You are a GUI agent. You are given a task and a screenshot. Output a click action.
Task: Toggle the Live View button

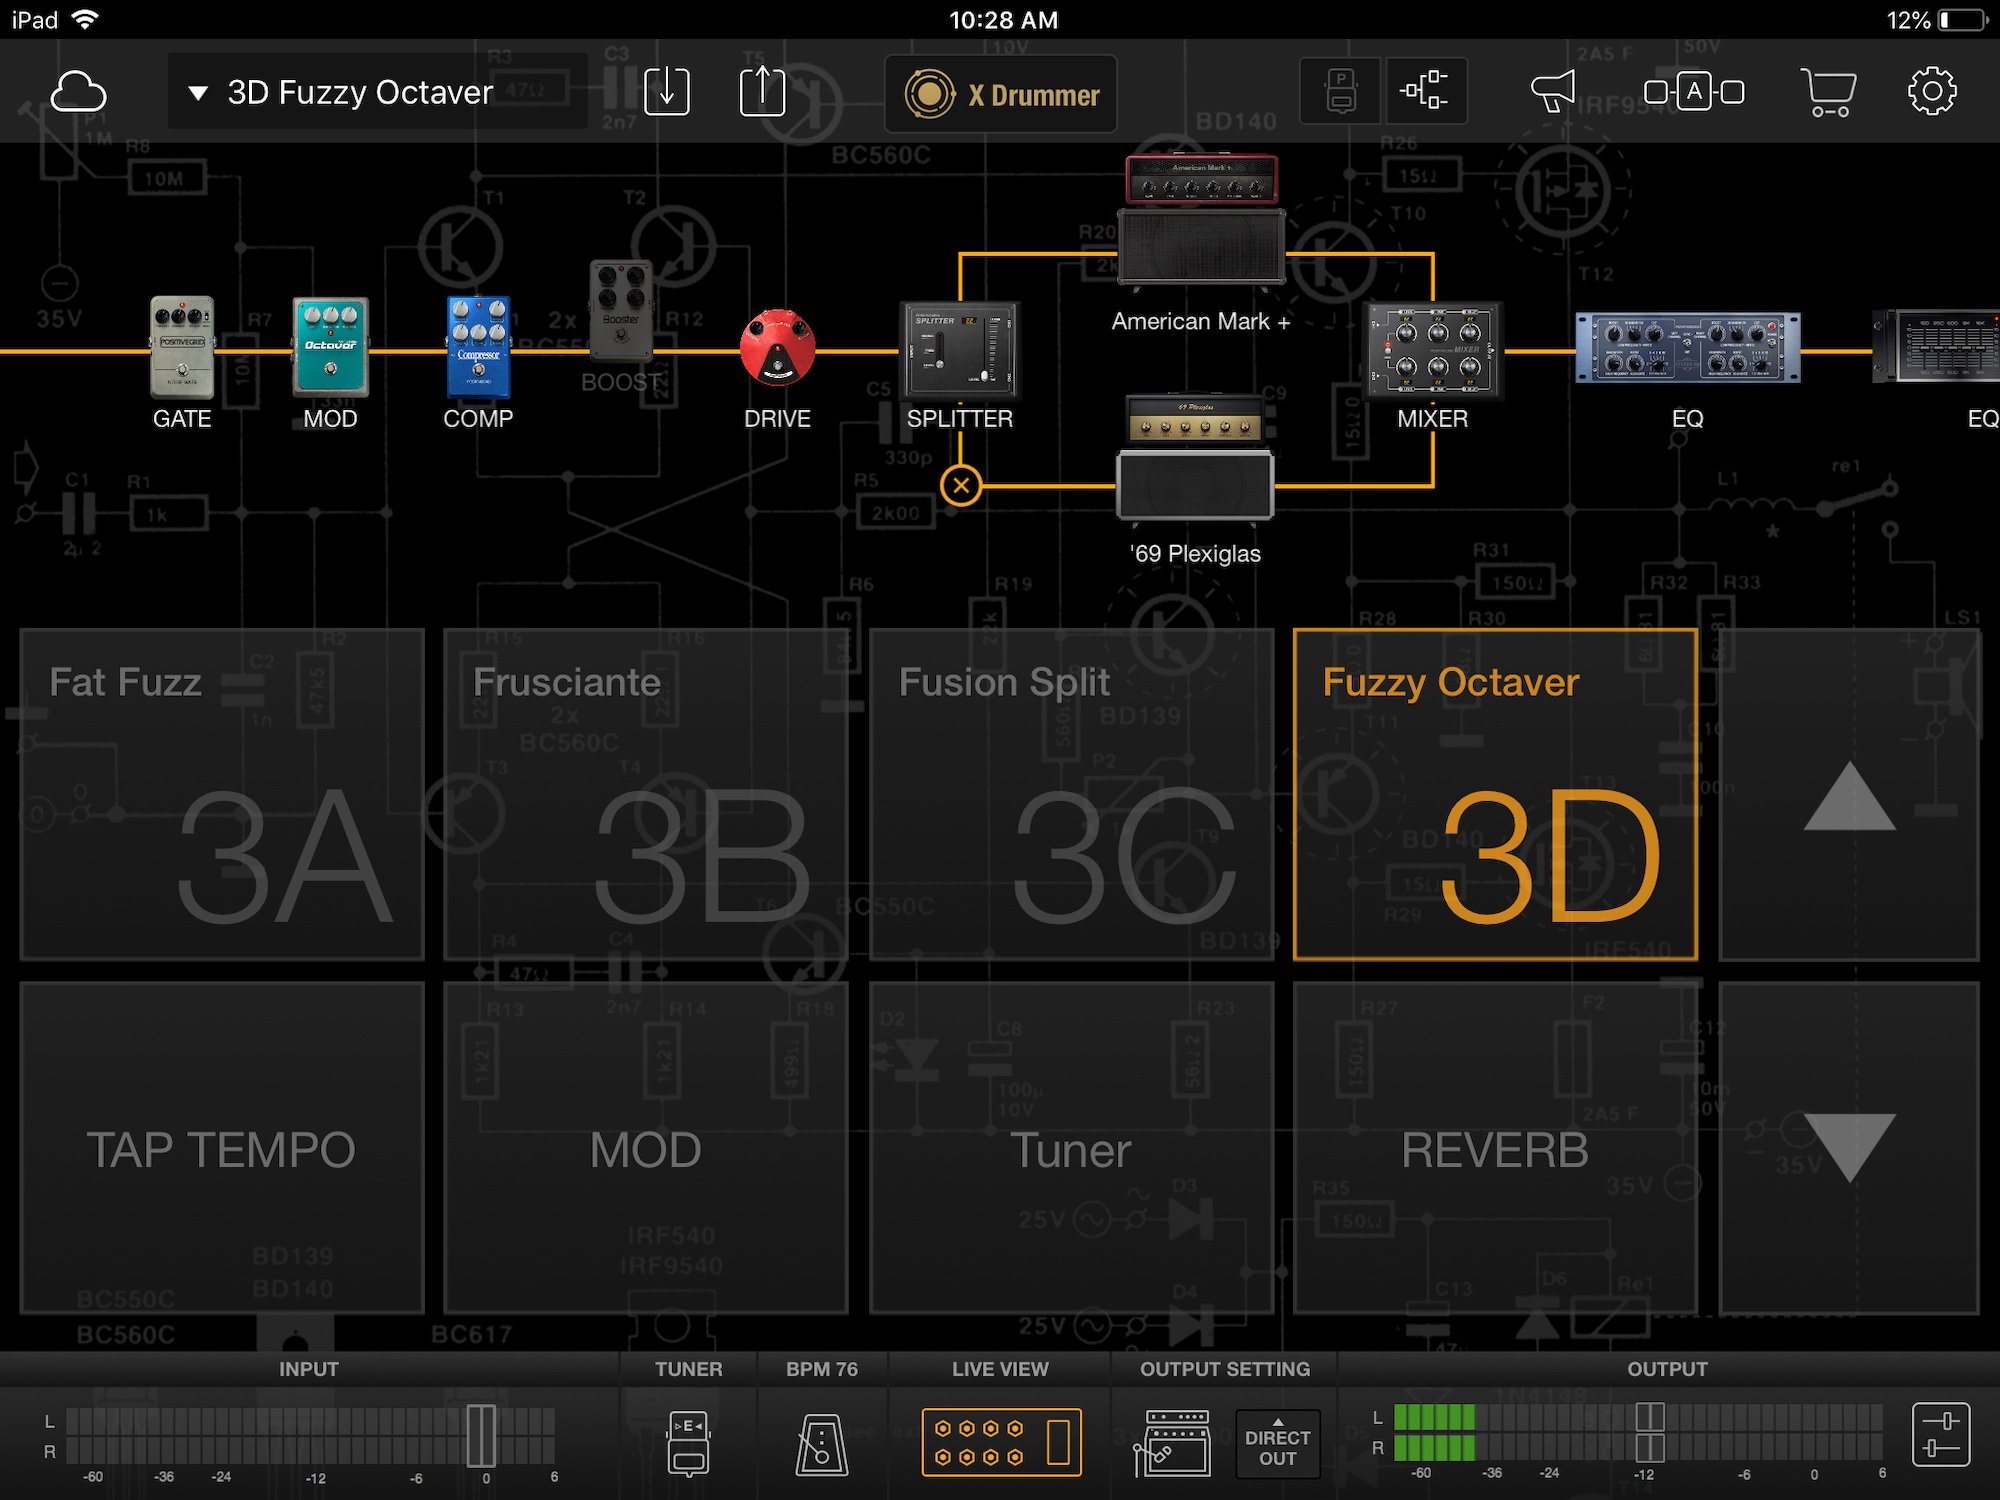(1001, 1442)
